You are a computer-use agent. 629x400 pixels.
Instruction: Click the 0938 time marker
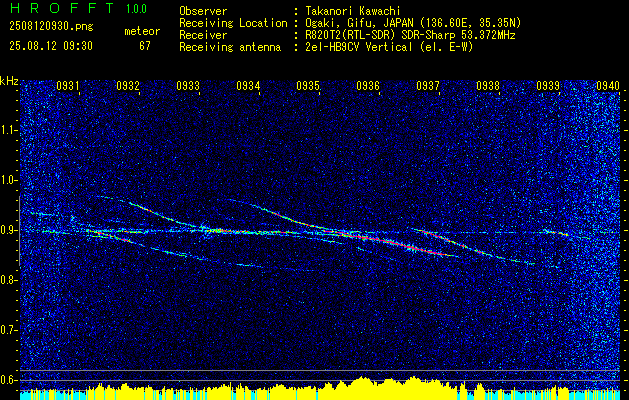[488, 86]
